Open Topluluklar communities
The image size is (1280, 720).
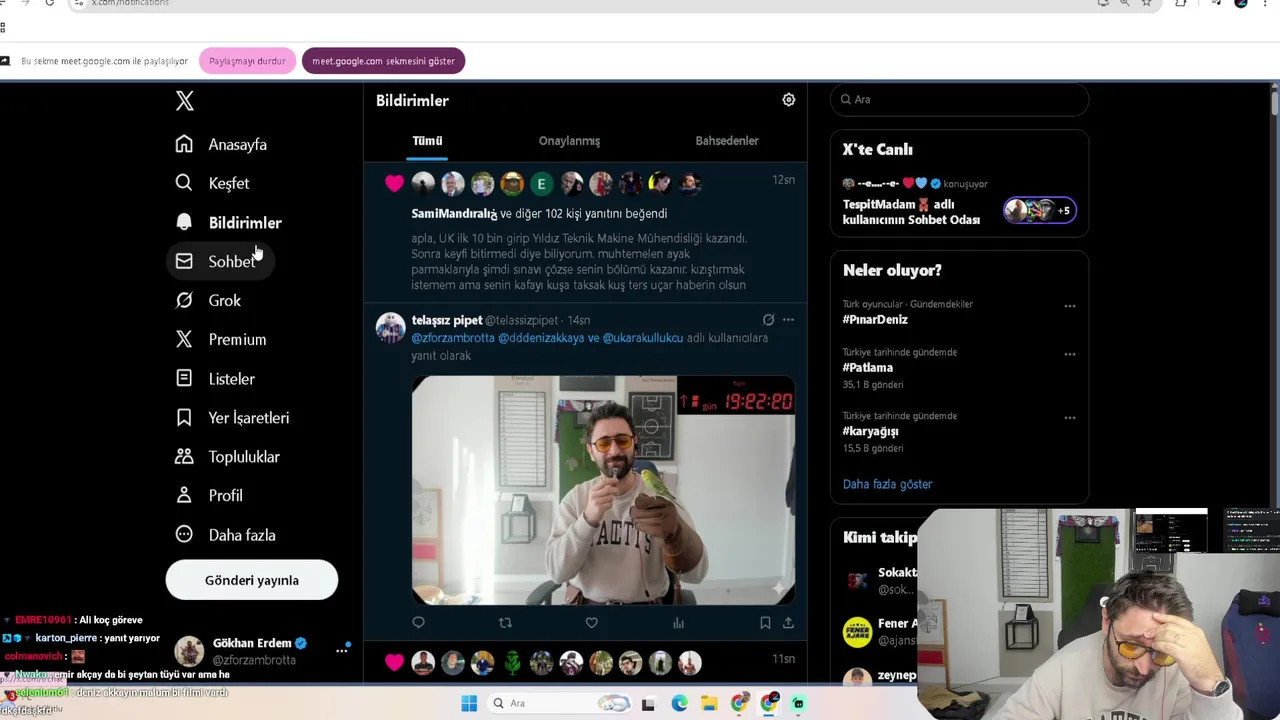(228, 456)
